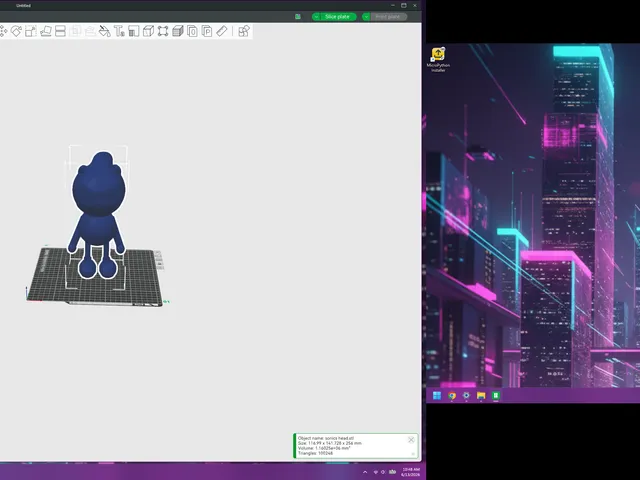This screenshot has width=640, height=480.
Task: Click the 'Size: 116.99 x 141.728 x 256 mm' line
Action: point(329,443)
